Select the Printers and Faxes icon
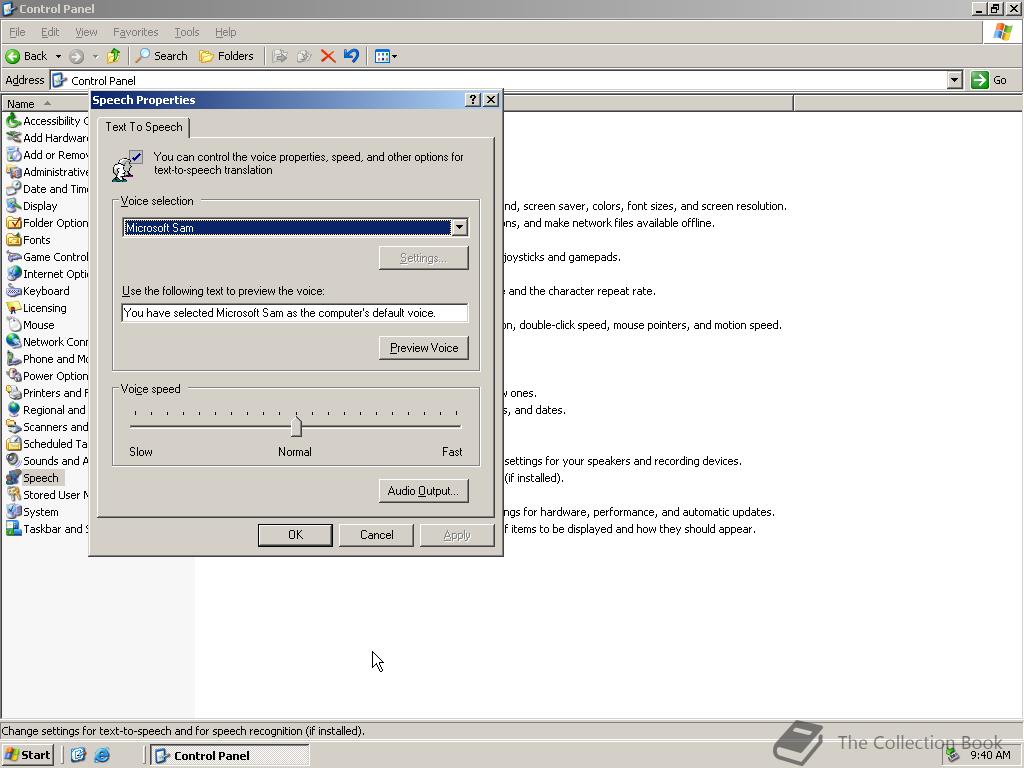 pos(13,392)
